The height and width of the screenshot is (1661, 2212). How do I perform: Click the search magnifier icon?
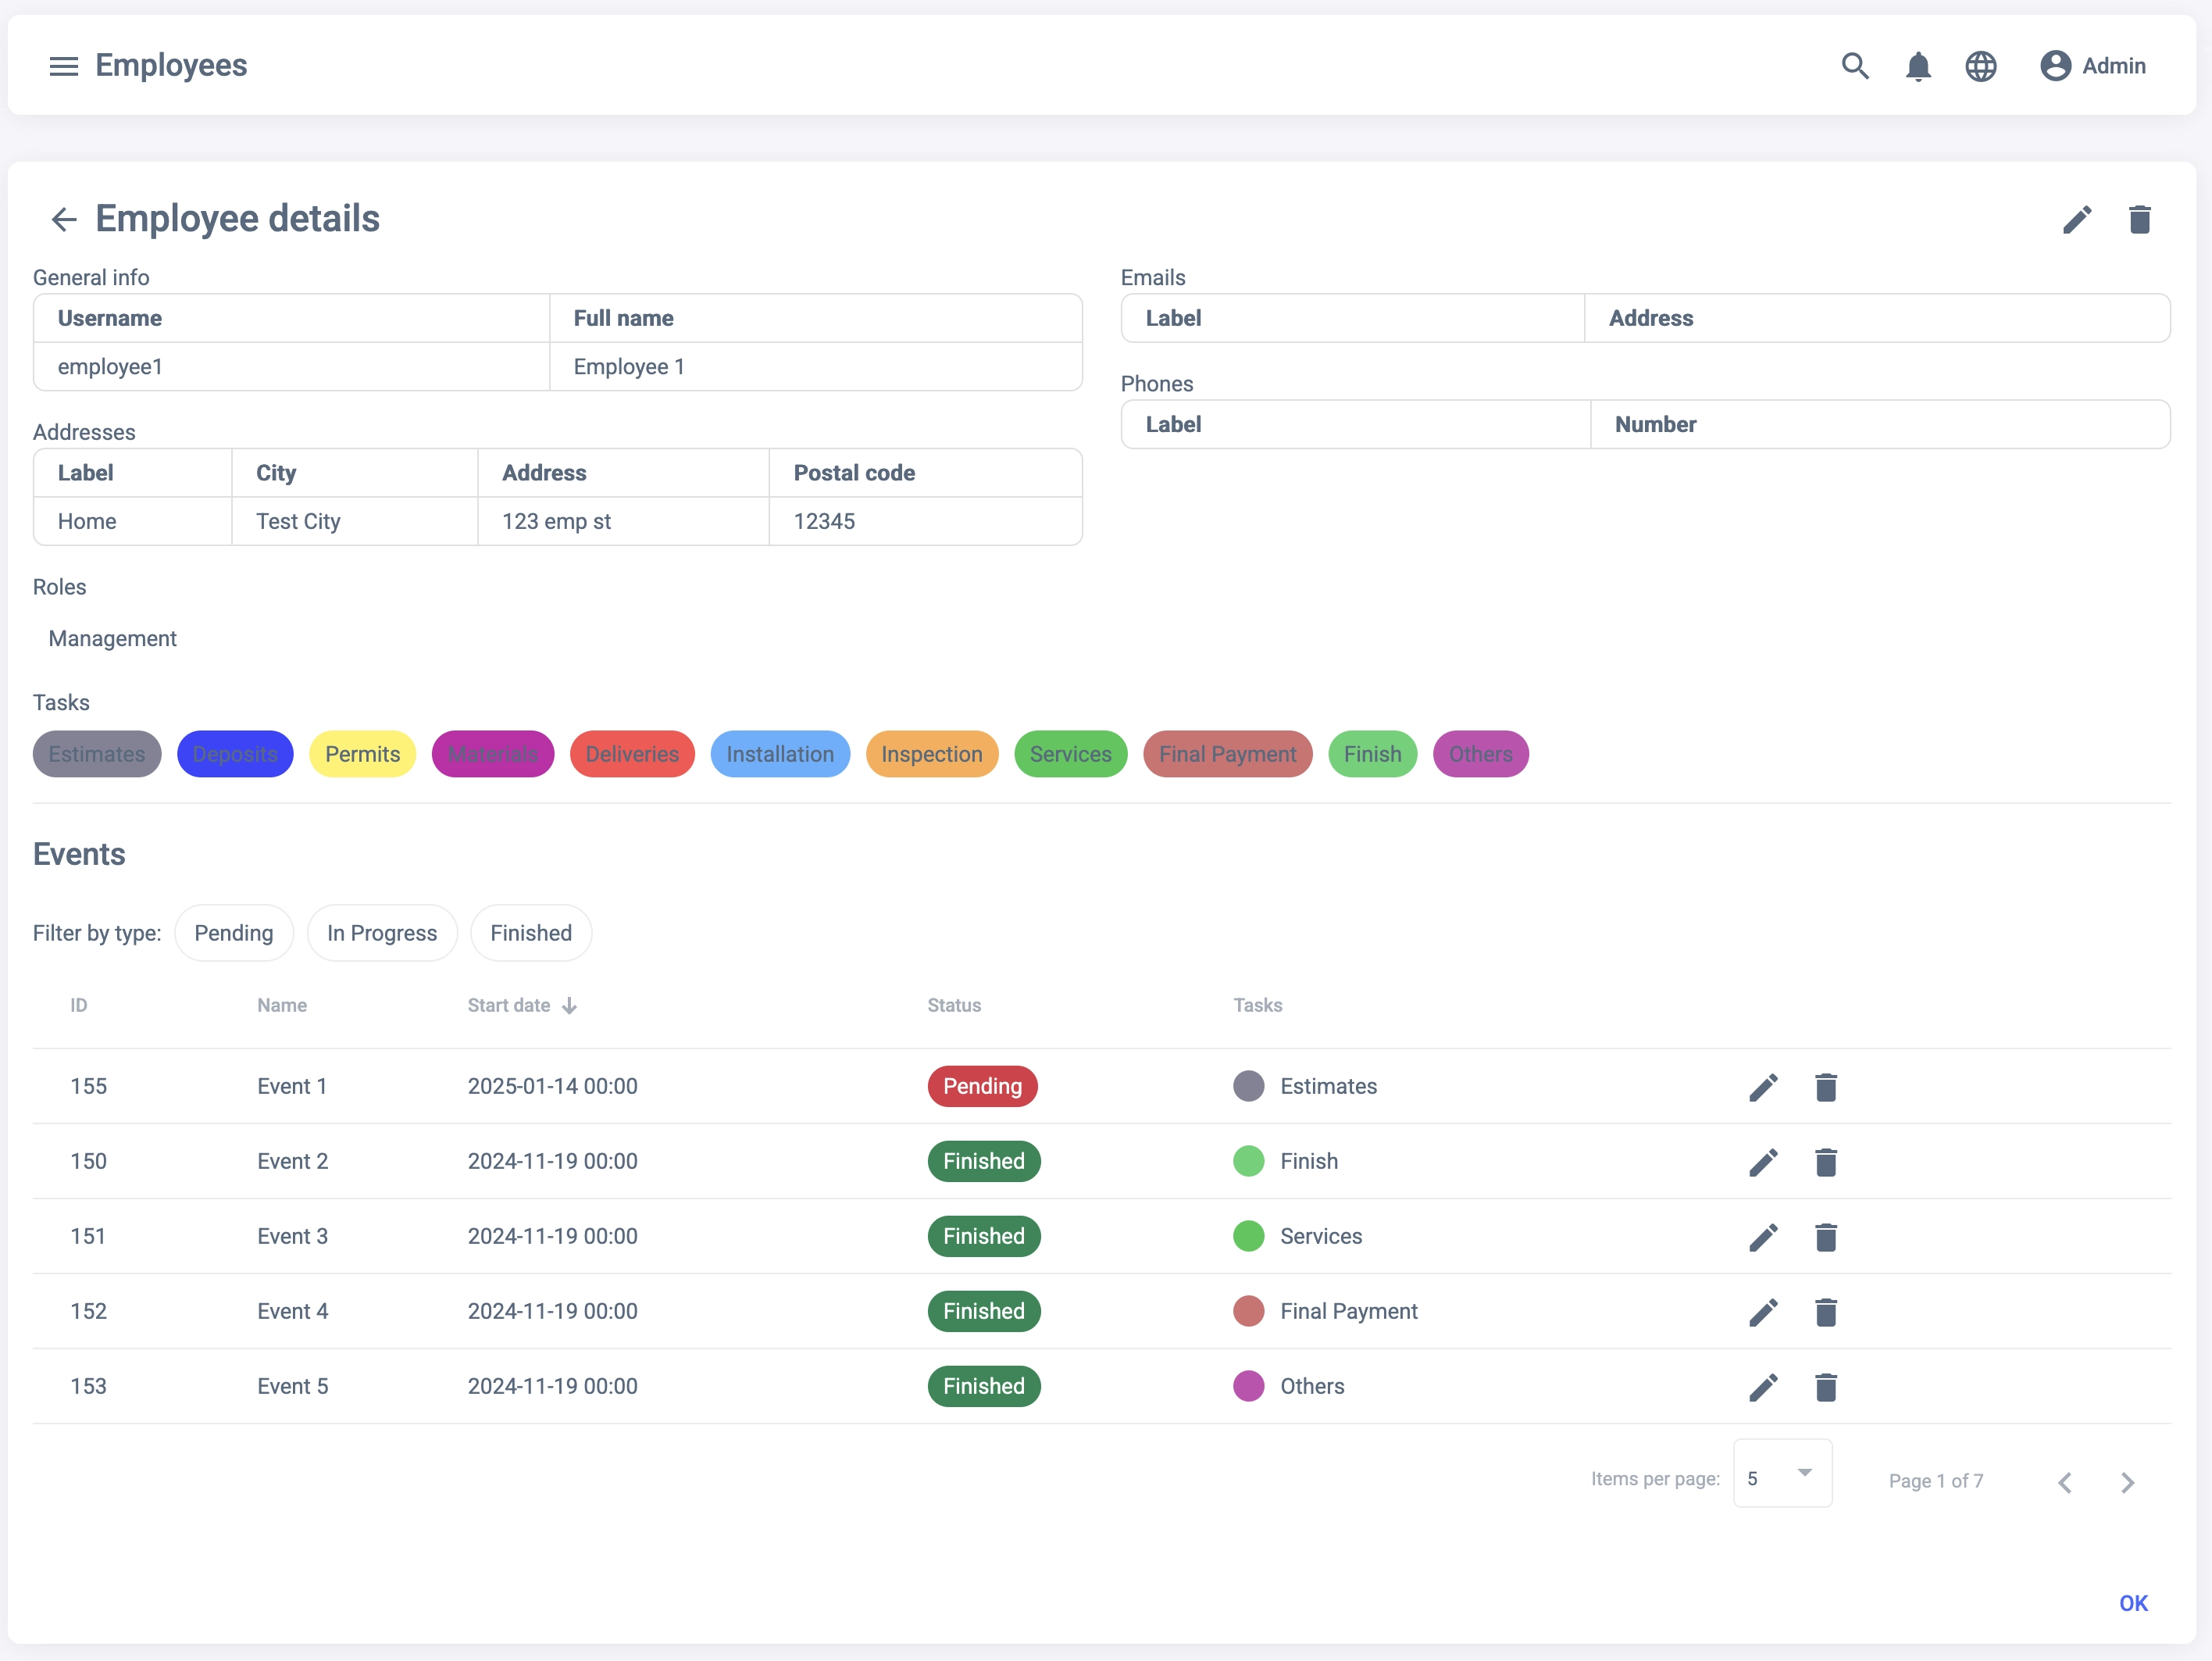coord(1855,66)
